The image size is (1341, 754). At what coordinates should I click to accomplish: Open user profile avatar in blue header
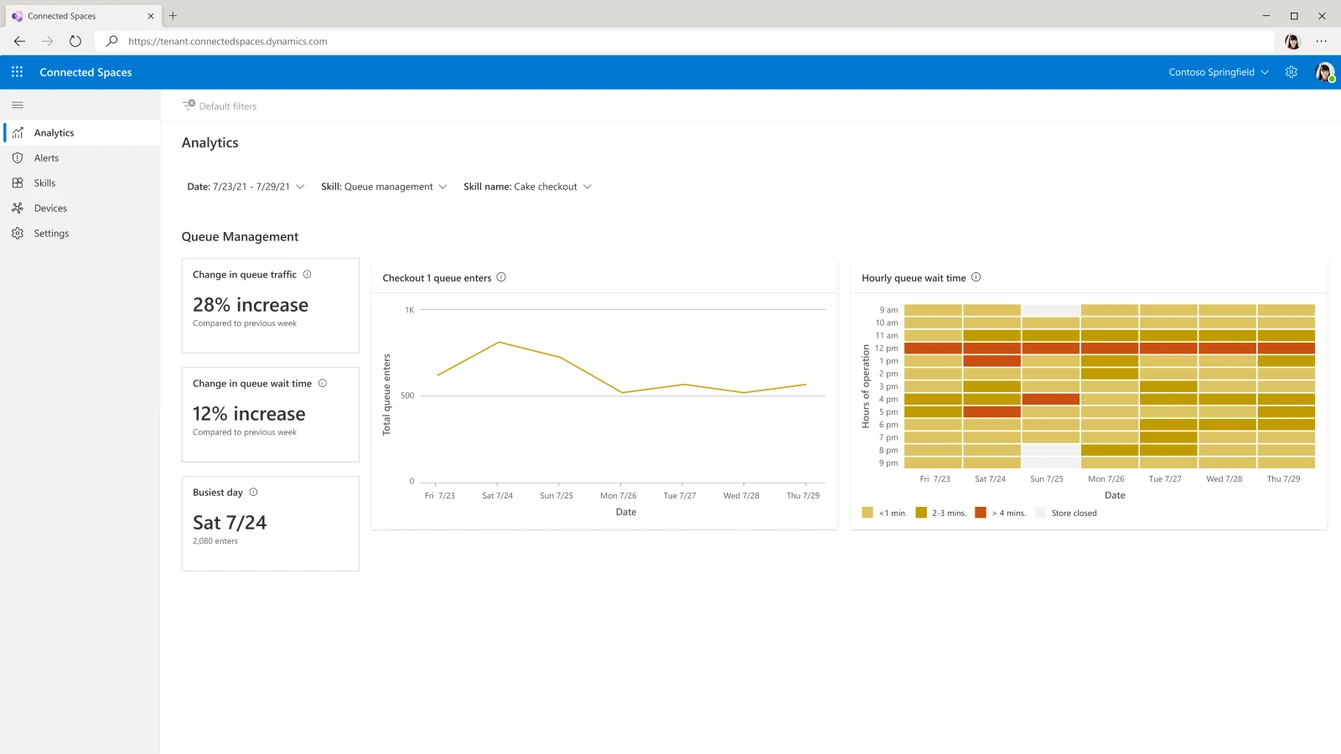tap(1324, 72)
